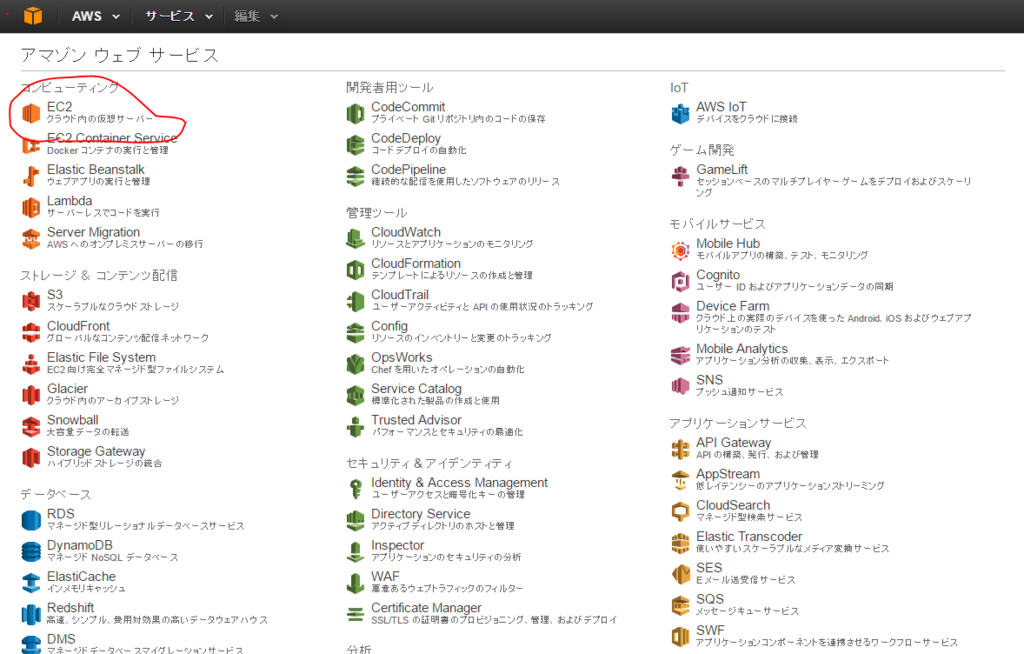Open the DMS service link
The width and height of the screenshot is (1024, 654).
pyautogui.click(x=61, y=639)
